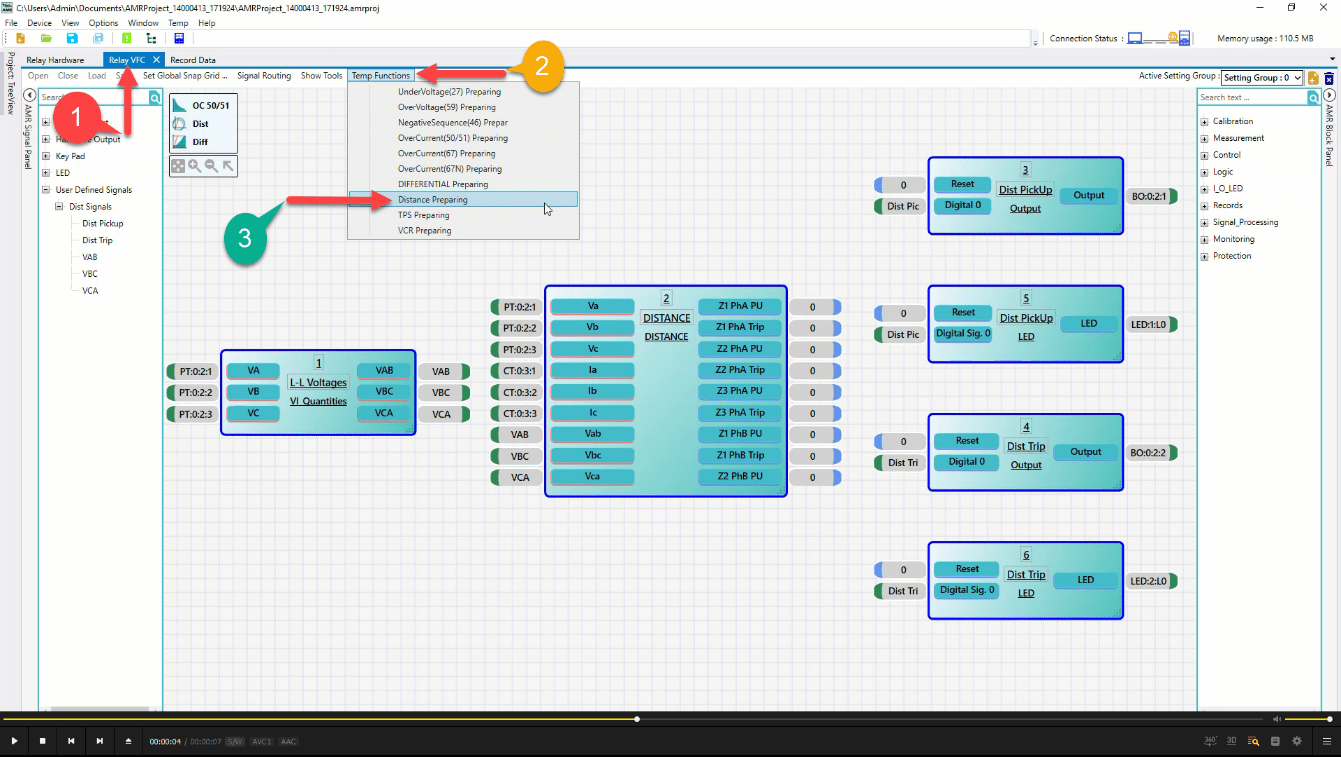Click the Show Tools button

pyautogui.click(x=321, y=76)
